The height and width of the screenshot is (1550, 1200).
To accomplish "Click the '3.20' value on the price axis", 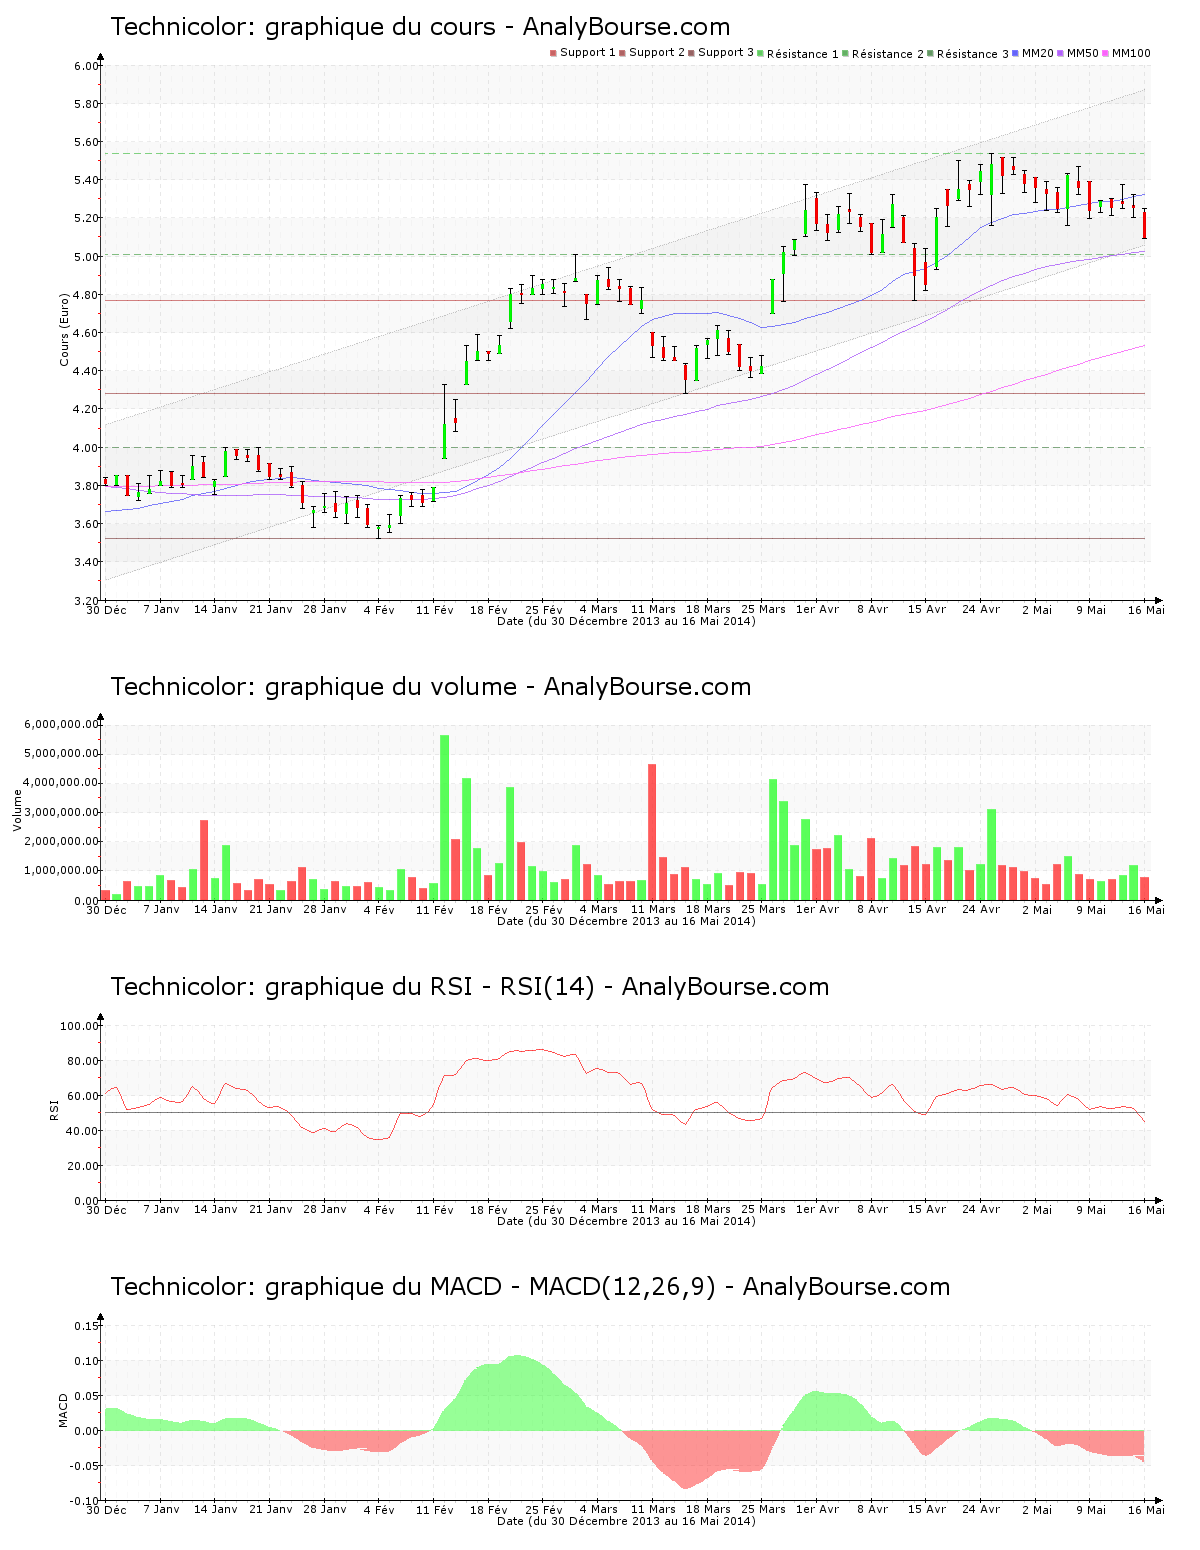I will (86, 601).
